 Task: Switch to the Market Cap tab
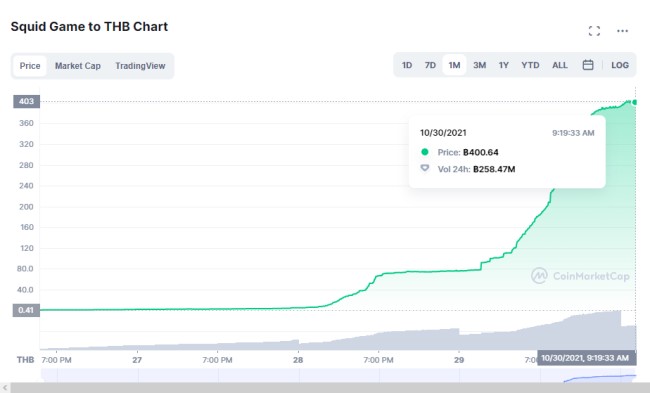(78, 66)
